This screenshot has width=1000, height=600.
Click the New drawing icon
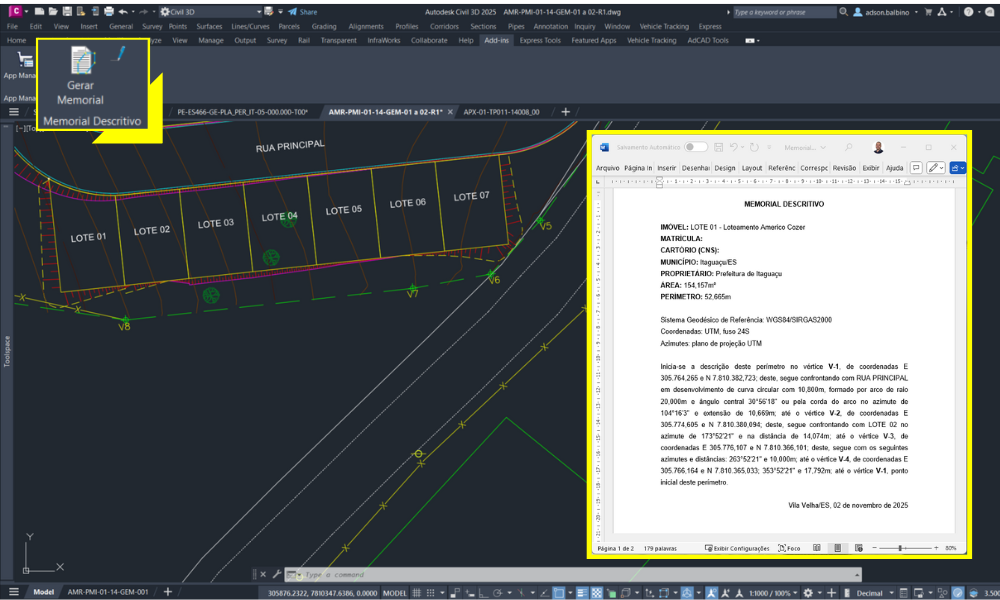40,11
